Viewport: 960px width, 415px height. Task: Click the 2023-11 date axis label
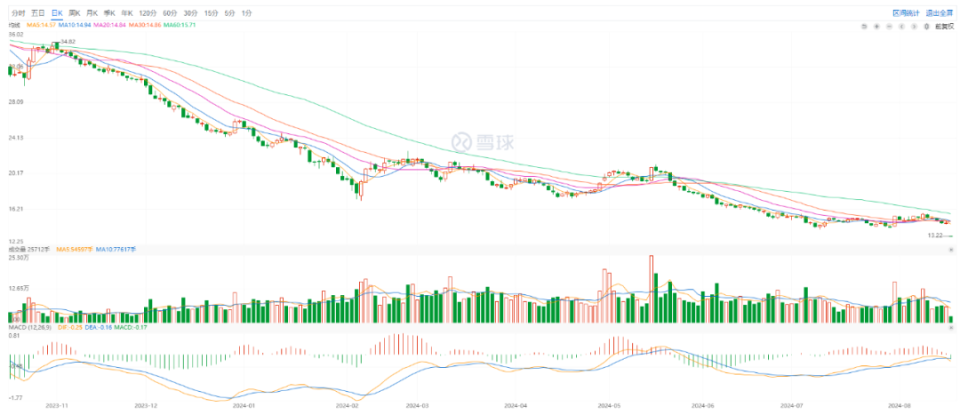click(x=55, y=405)
